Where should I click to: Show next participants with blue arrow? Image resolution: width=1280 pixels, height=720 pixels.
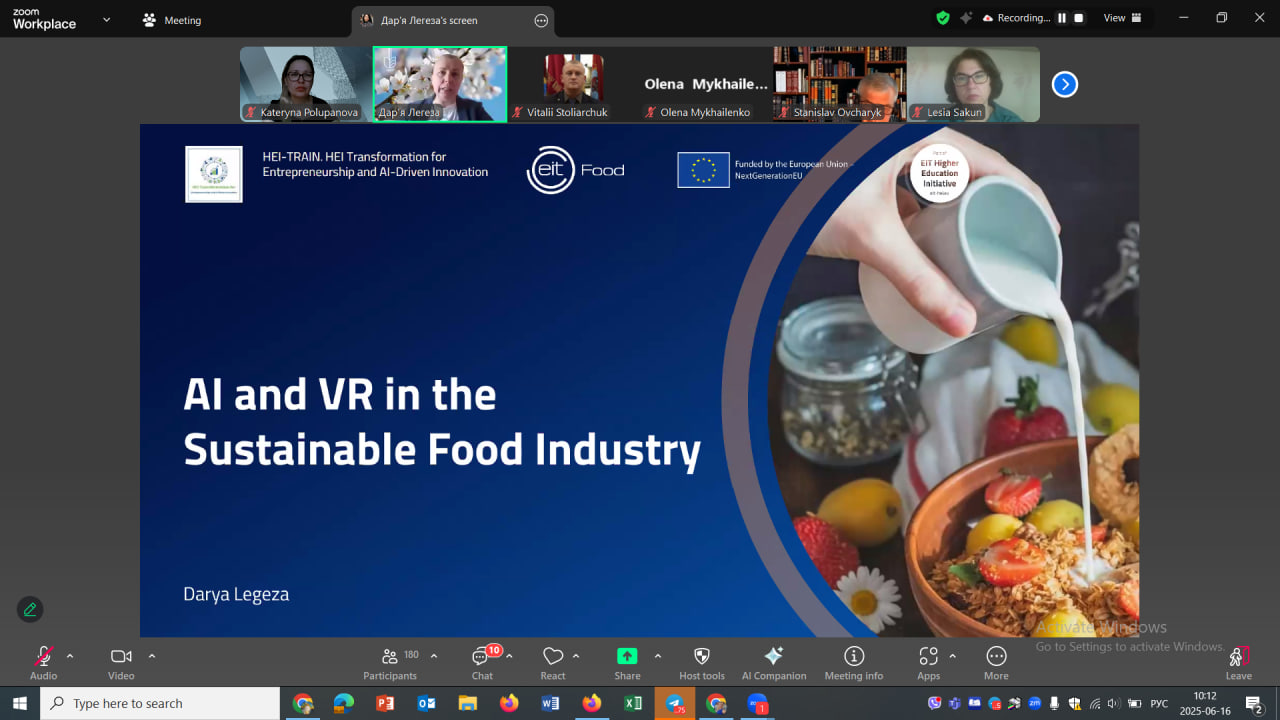coord(1064,85)
